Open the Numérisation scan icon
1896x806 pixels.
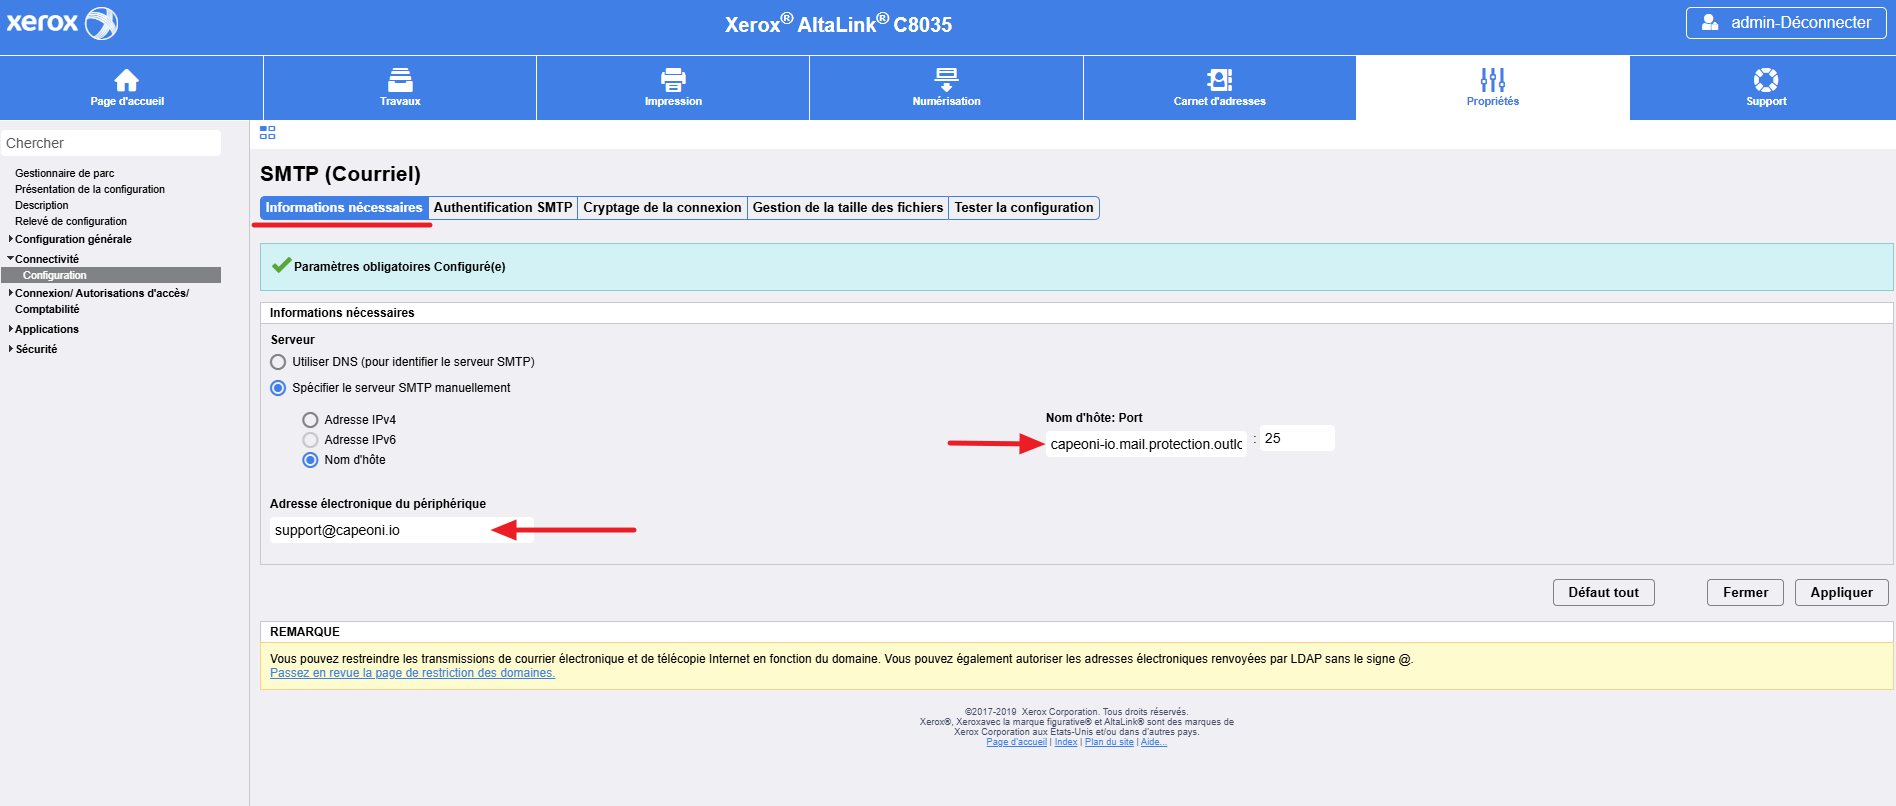pos(946,80)
